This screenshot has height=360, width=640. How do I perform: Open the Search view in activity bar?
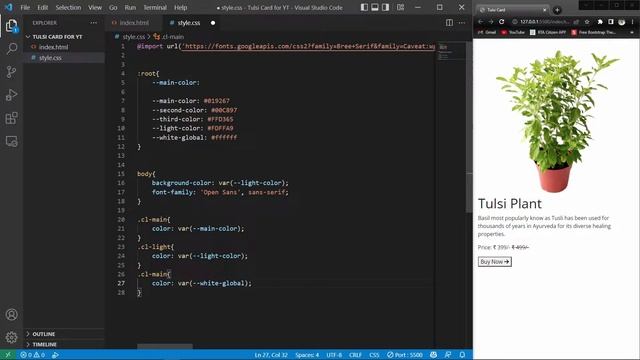(x=11, y=49)
